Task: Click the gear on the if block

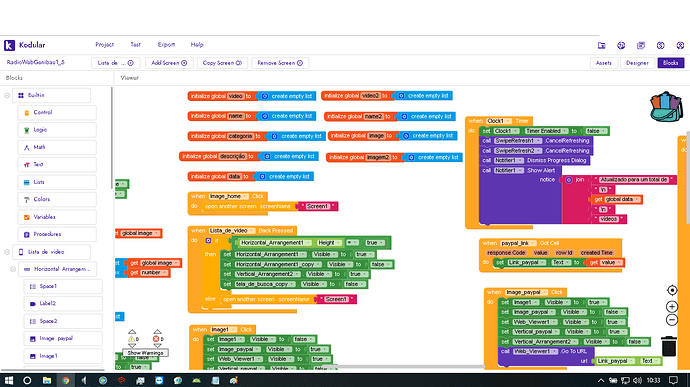Action: tap(208, 240)
